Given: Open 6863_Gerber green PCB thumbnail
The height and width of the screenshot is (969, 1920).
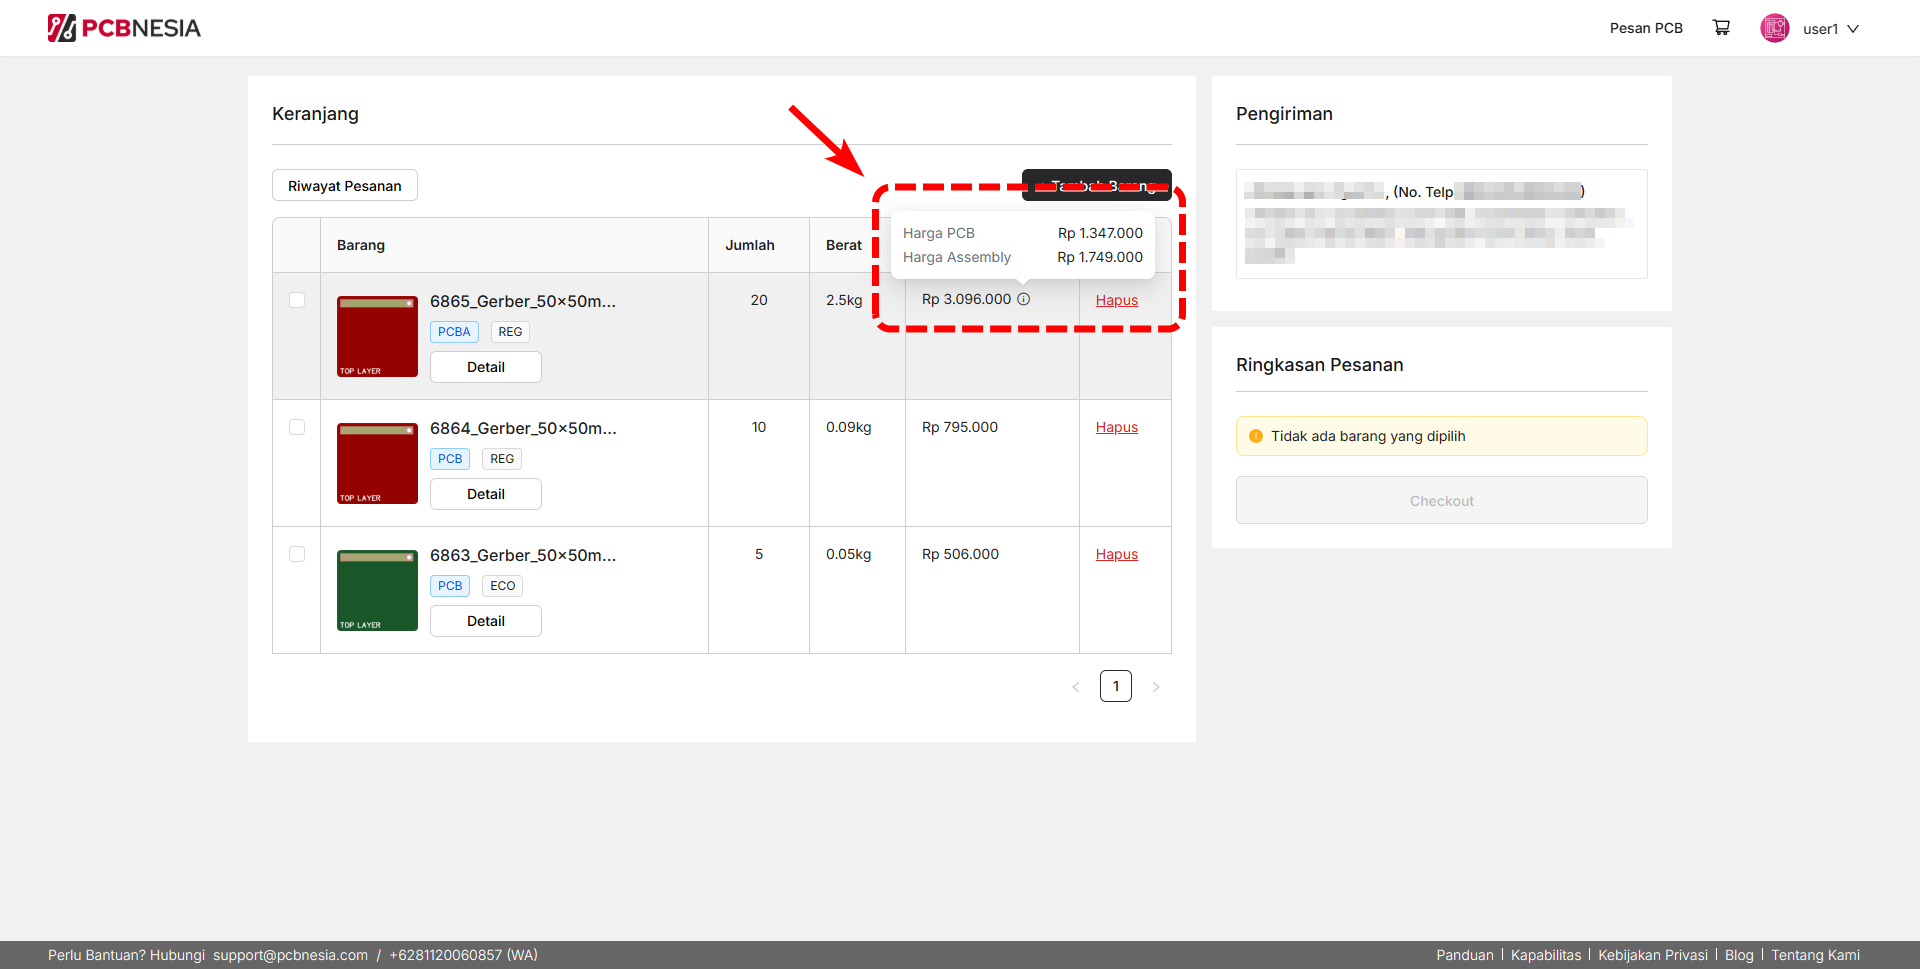Looking at the screenshot, I should point(377,590).
